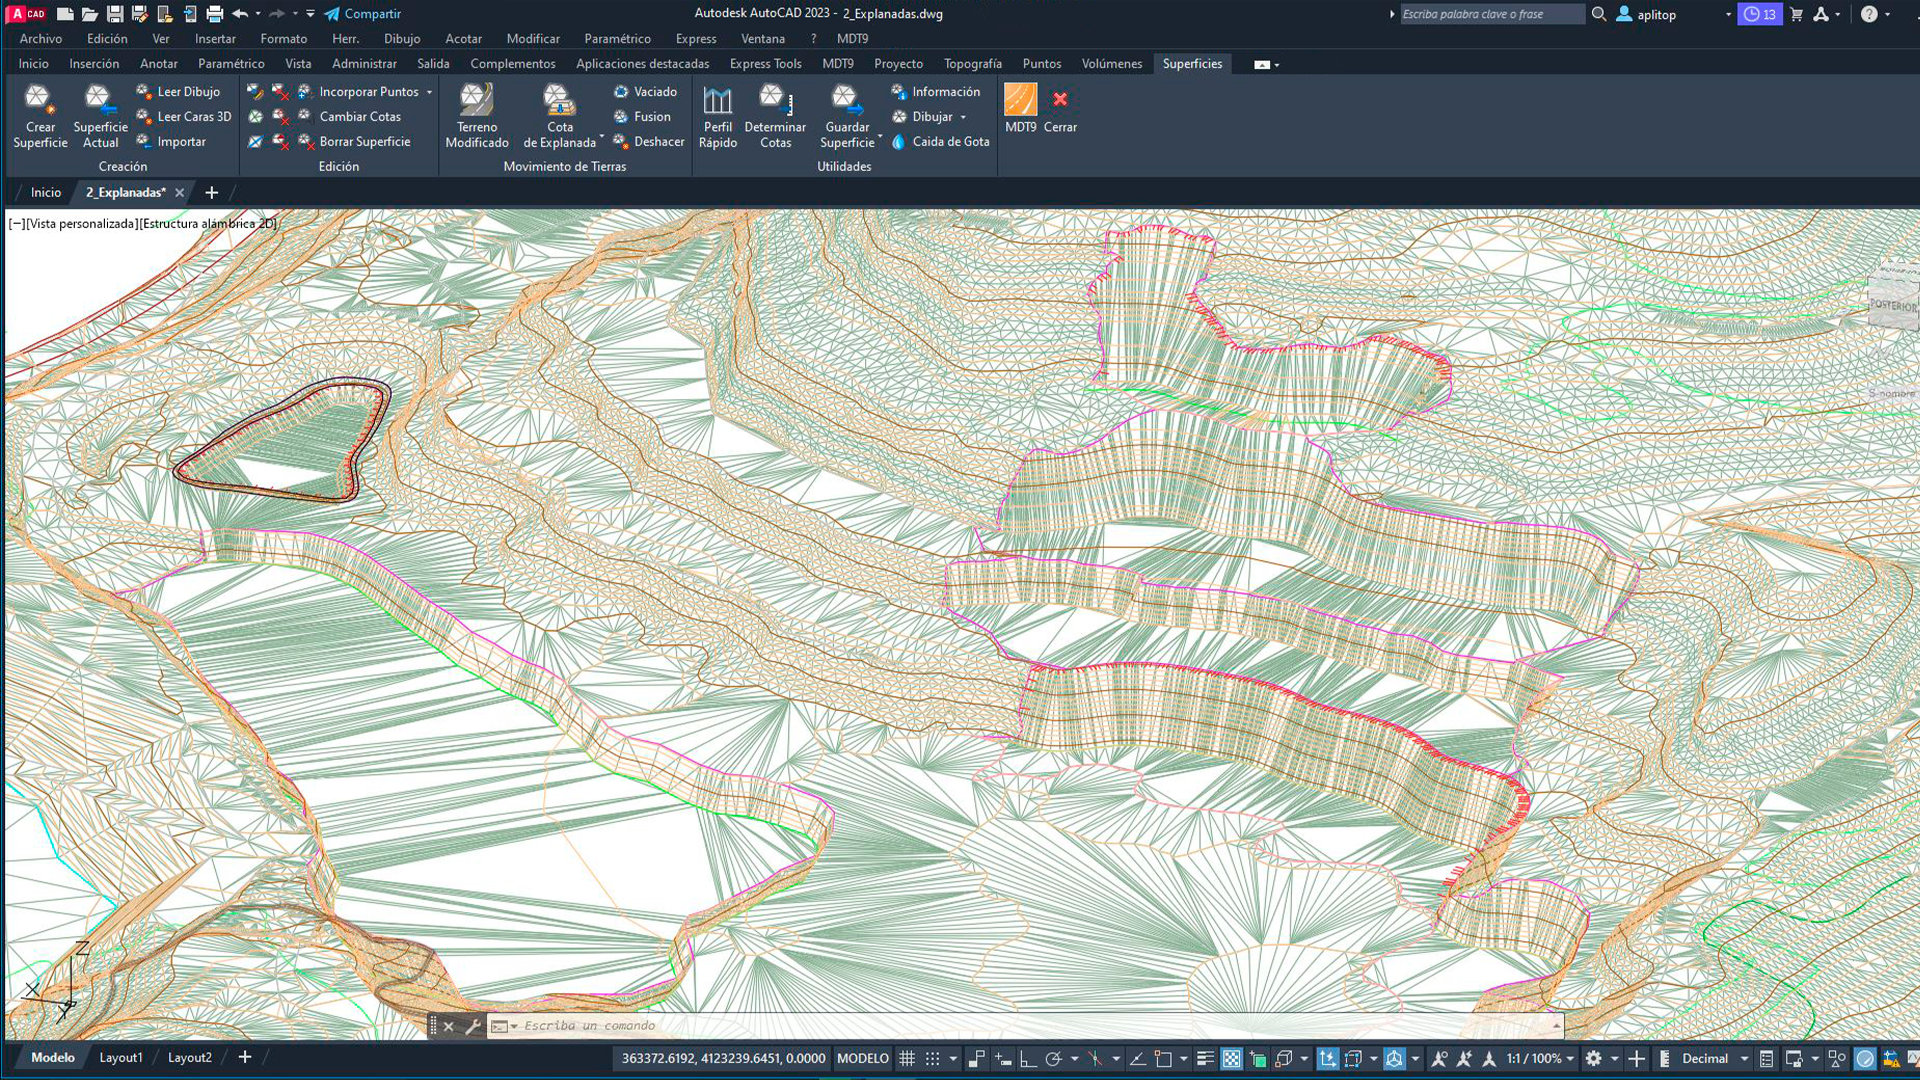Click the Vista personalizada viewport label
Viewport: 1920px width, 1080px height.
click(82, 224)
